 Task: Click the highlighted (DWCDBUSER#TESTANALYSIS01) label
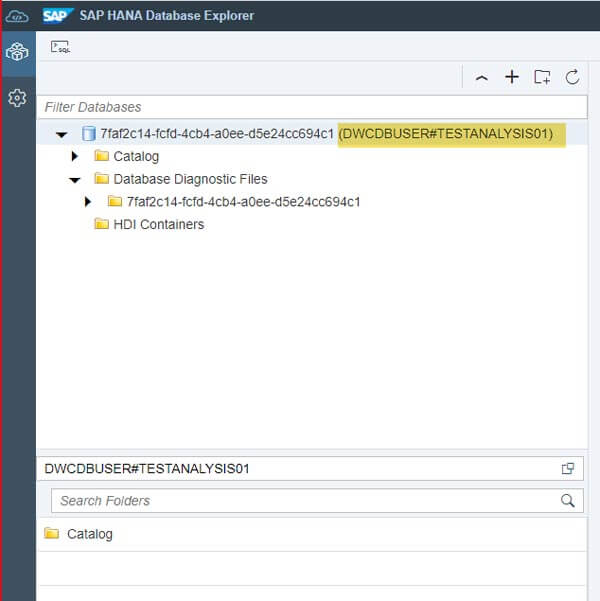446,134
